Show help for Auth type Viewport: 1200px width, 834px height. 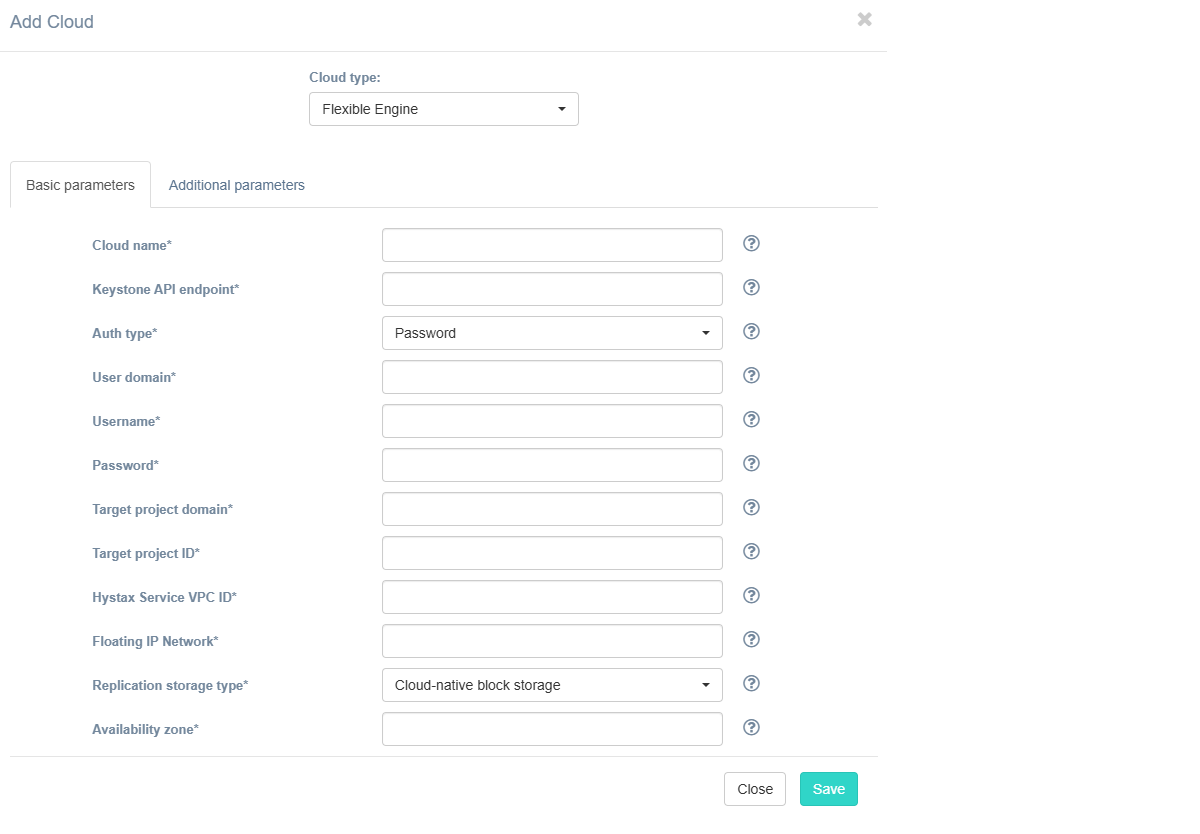tap(752, 332)
